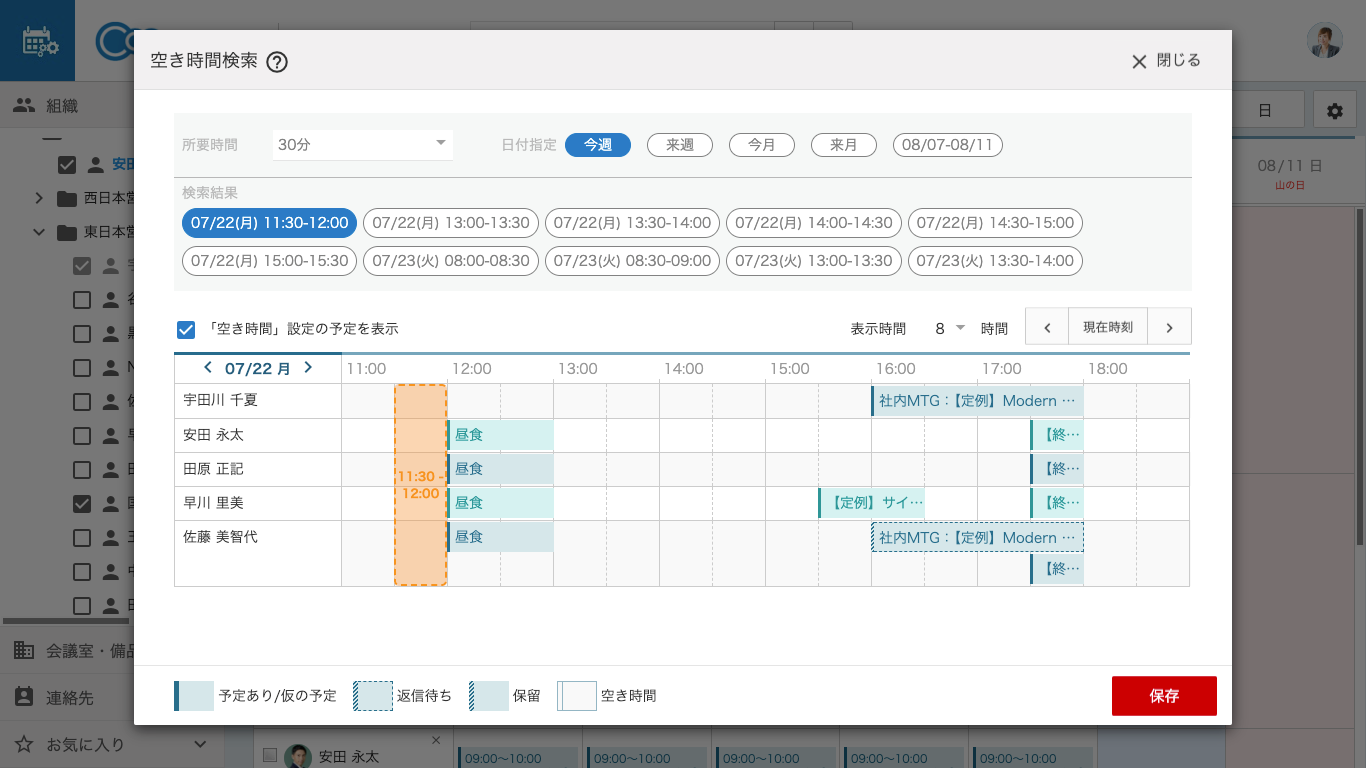Screen dimensions: 1366x768
Task: Go to previous day before 07/22
Action: coord(208,368)
